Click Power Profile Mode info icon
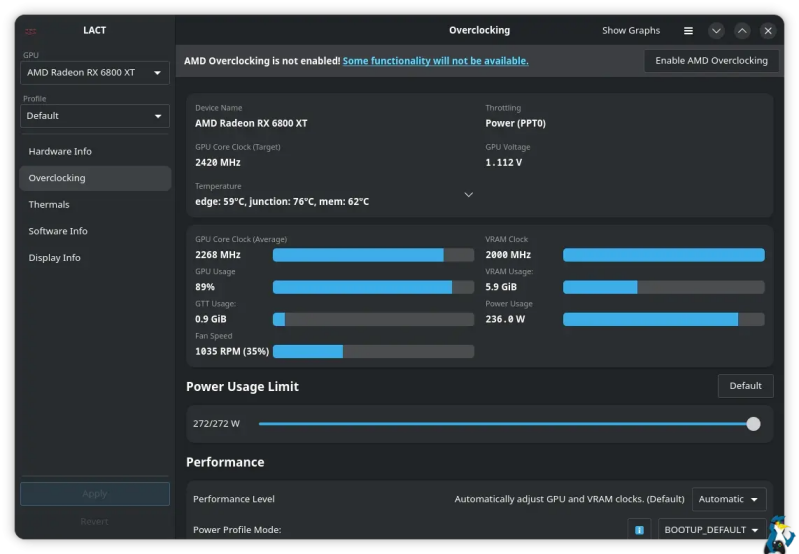The image size is (799, 554). 639,530
